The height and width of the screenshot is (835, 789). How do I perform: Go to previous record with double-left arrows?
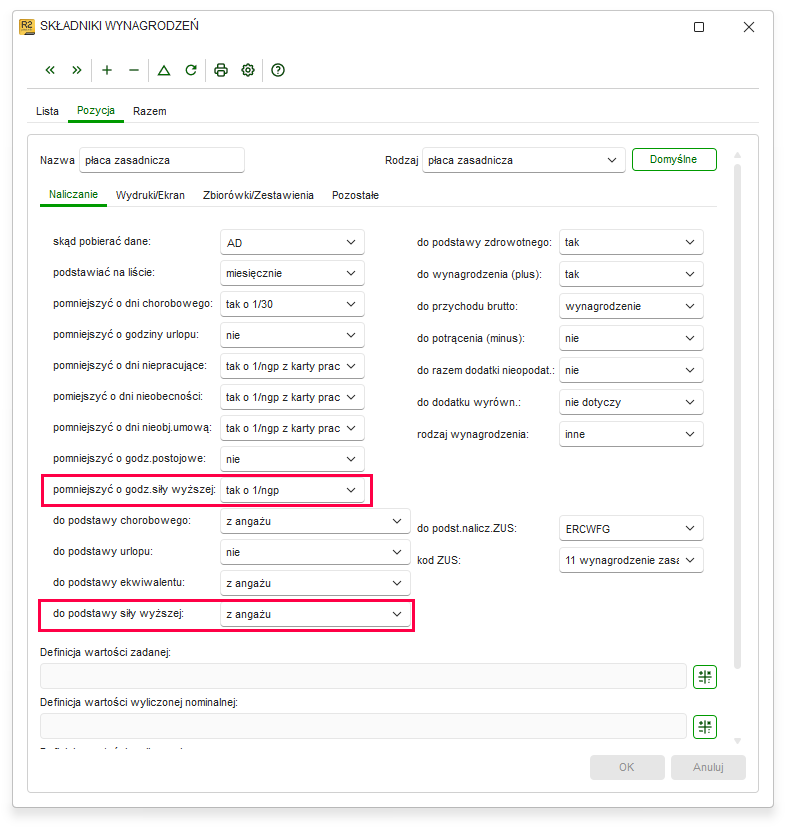tap(50, 70)
